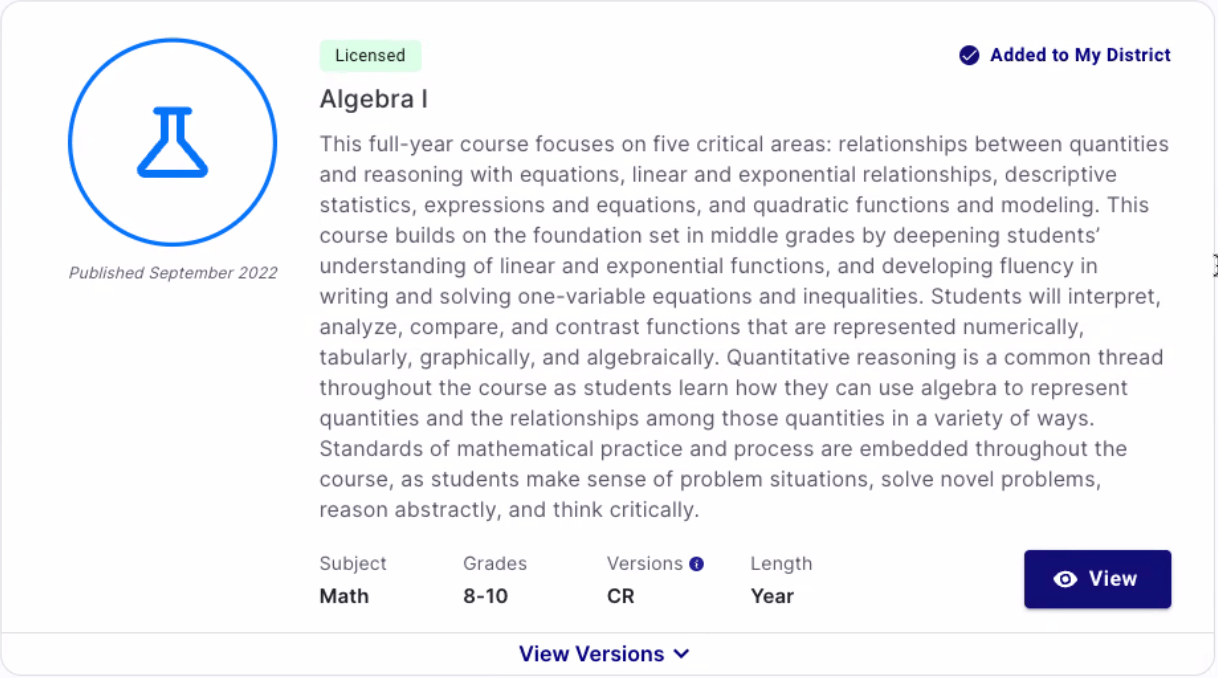Click the Subject field label

pos(353,564)
